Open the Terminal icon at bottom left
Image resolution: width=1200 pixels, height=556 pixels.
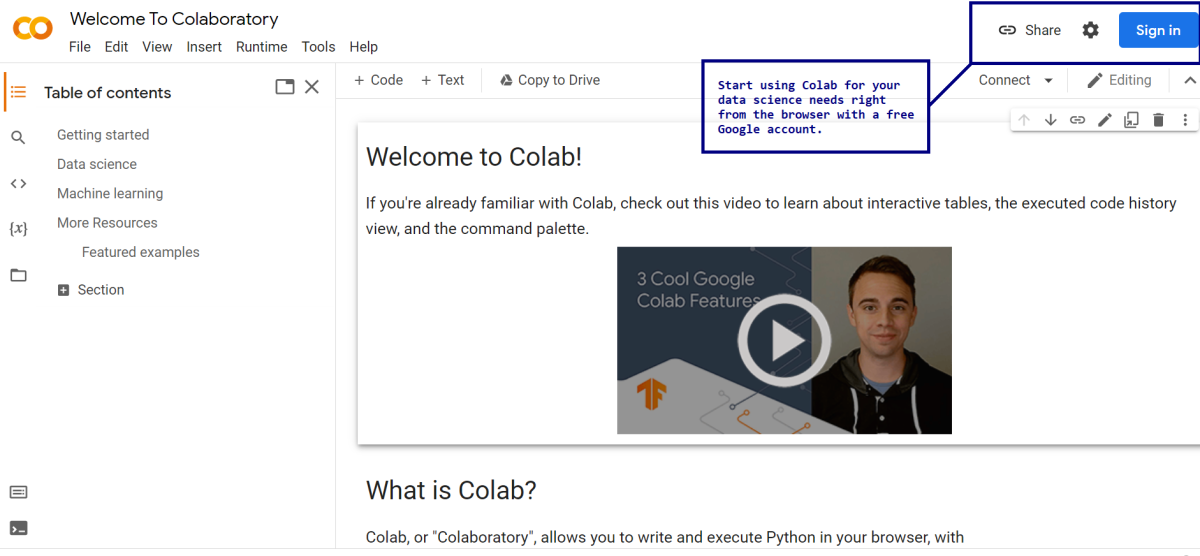point(18,528)
